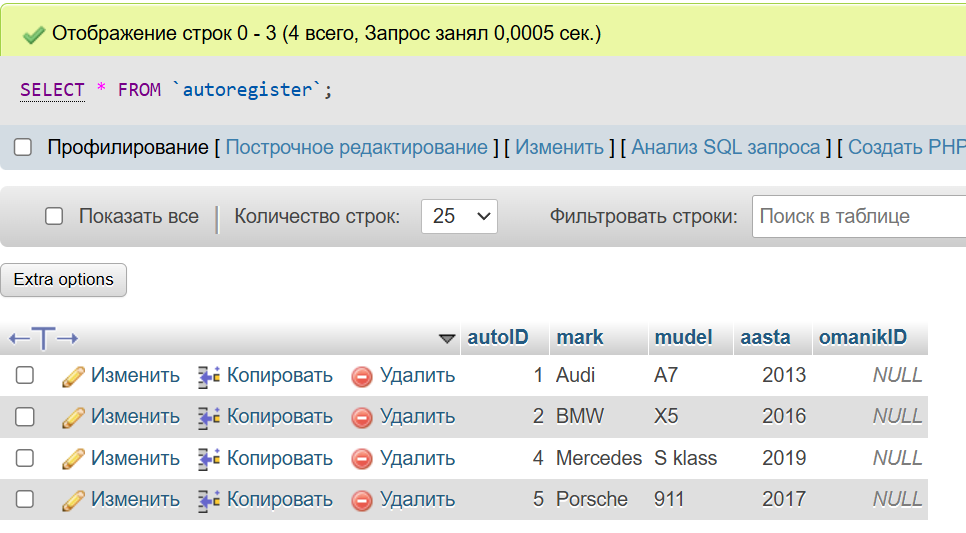Click the pencil edit icon in the Porsche row
The height and width of the screenshot is (533, 966).
73,500
